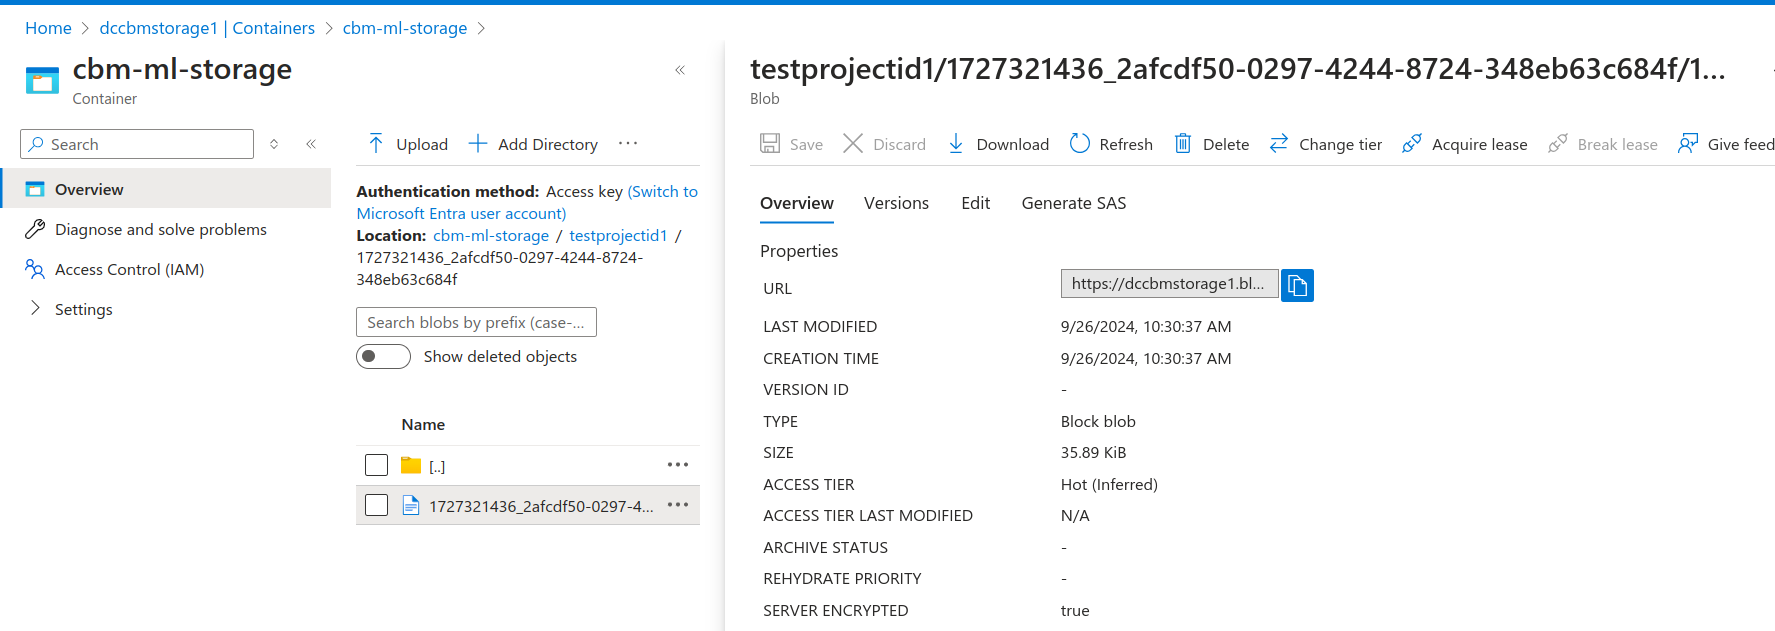Image resolution: width=1775 pixels, height=631 pixels.
Task: Click the Upload arrow icon
Action: 376,144
